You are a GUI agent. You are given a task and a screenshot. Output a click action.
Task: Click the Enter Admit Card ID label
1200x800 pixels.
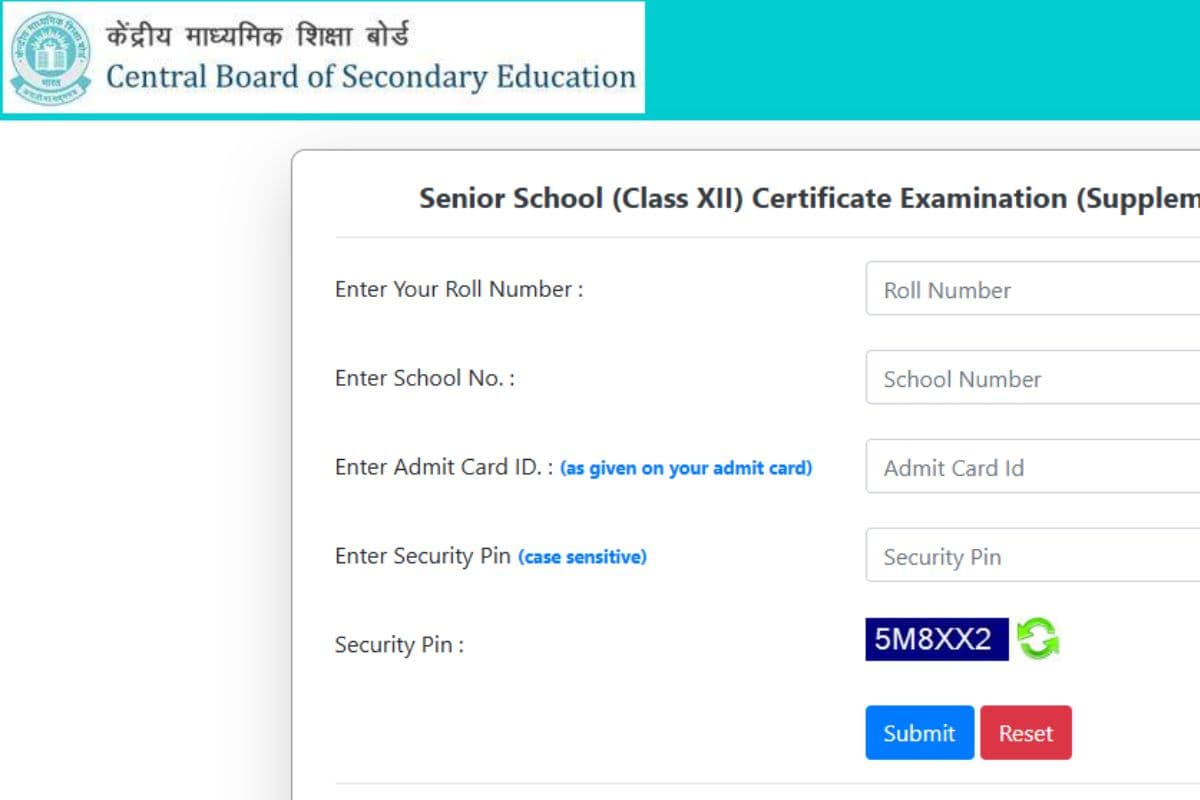coord(440,466)
